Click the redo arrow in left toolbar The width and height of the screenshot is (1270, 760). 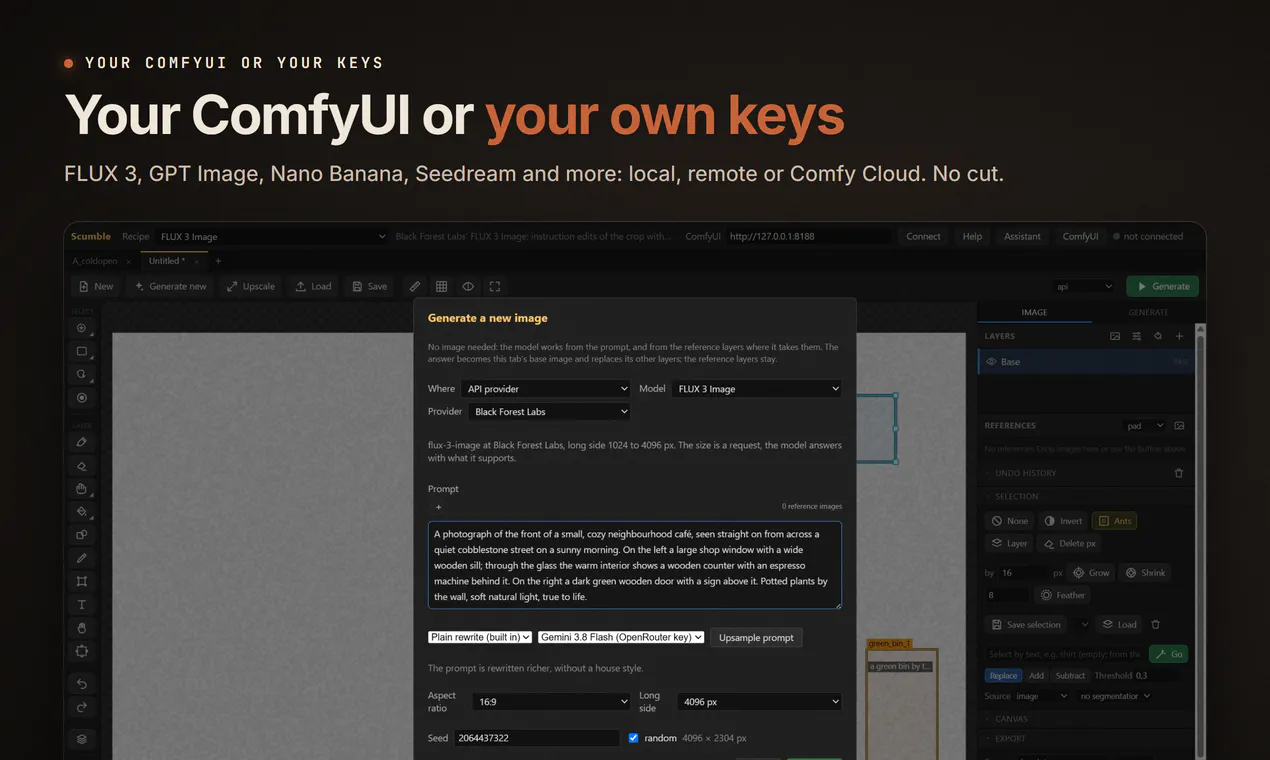tap(82, 707)
